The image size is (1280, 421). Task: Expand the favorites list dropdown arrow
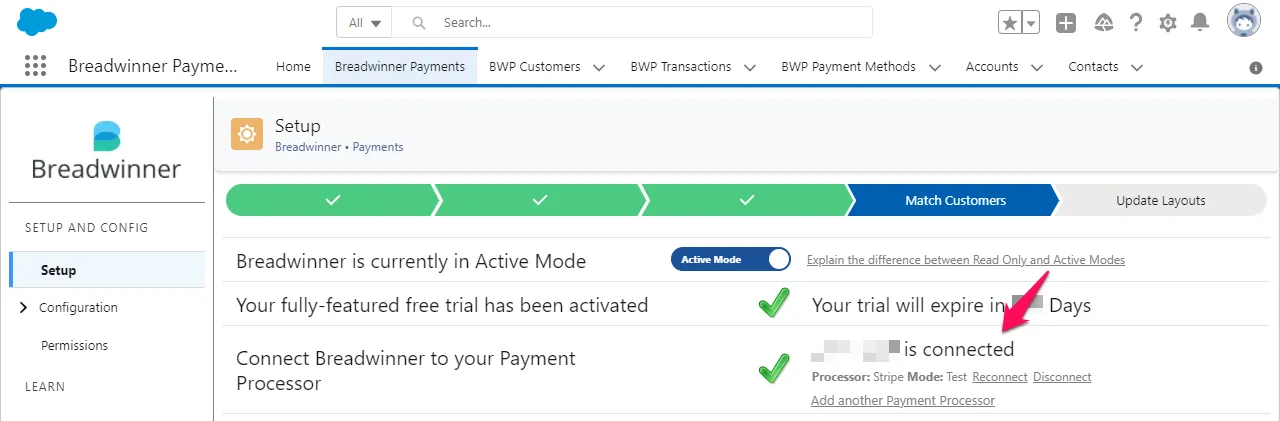(1031, 23)
